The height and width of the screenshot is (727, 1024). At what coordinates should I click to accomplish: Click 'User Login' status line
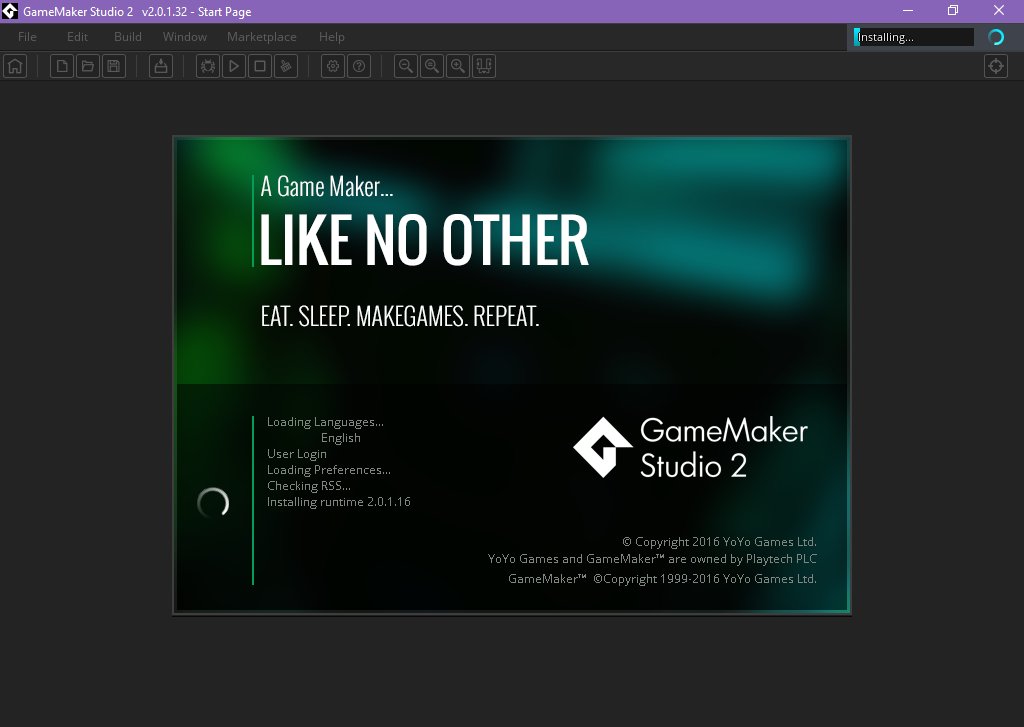[296, 454]
